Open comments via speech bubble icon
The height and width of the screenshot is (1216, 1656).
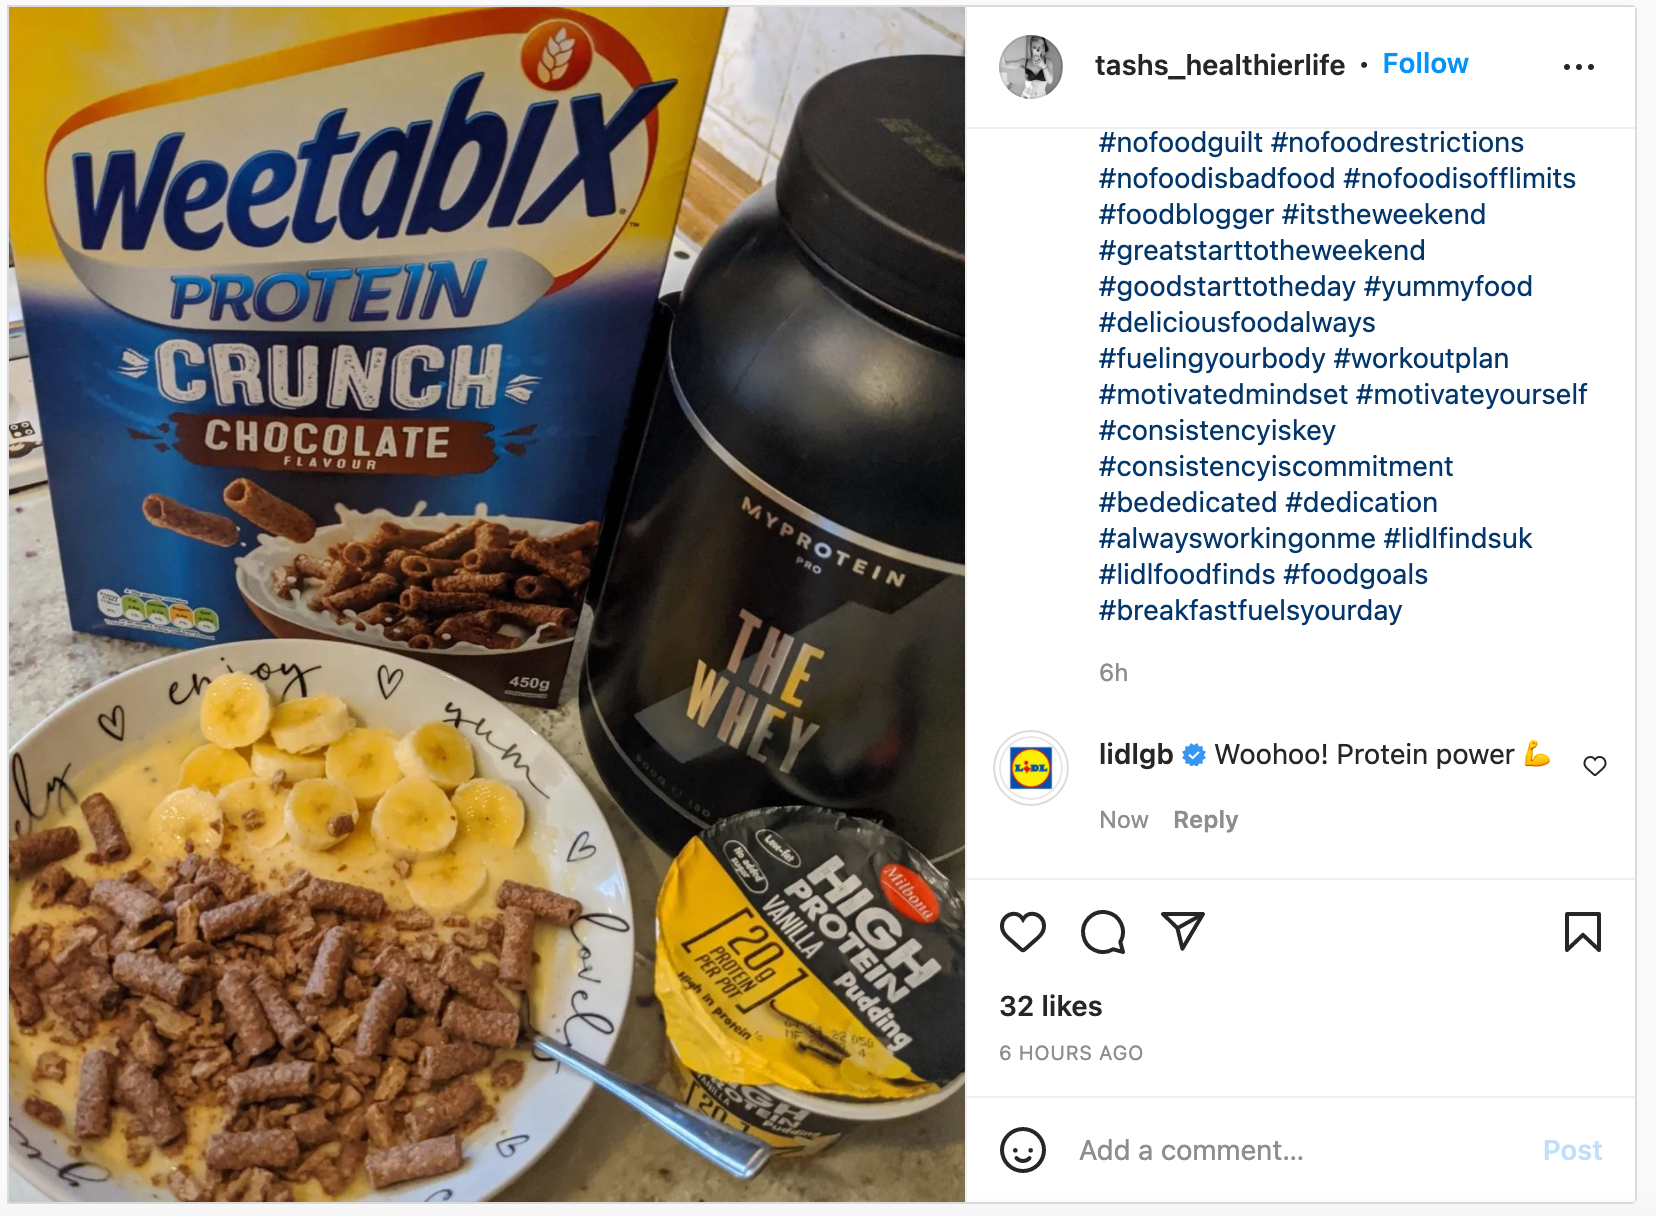click(1103, 932)
